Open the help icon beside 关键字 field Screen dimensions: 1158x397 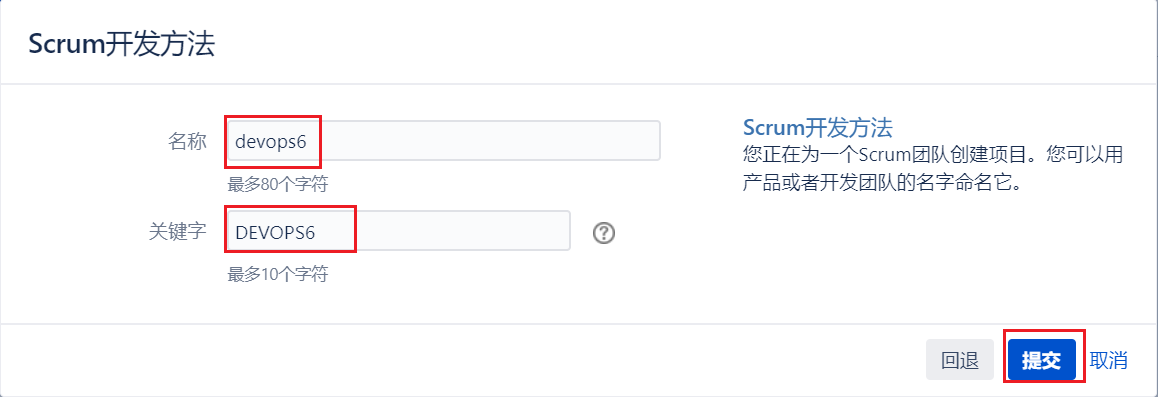pos(604,233)
